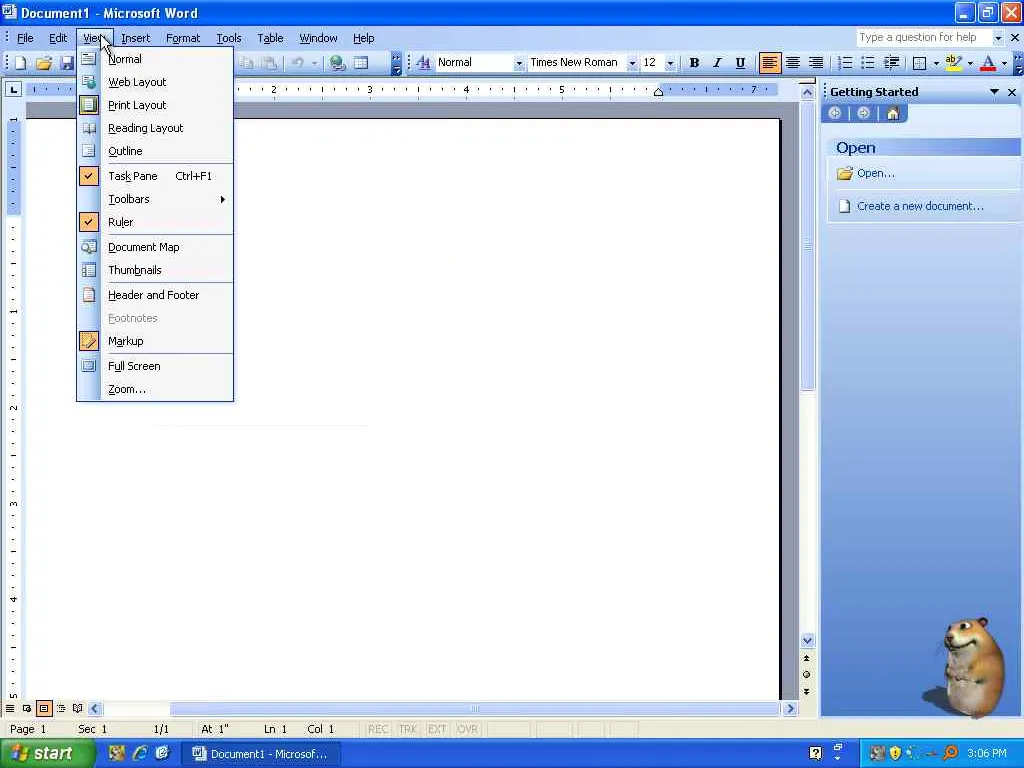Toggle TRK track changes indicator
Screen dimensions: 1024x768
click(x=408, y=729)
